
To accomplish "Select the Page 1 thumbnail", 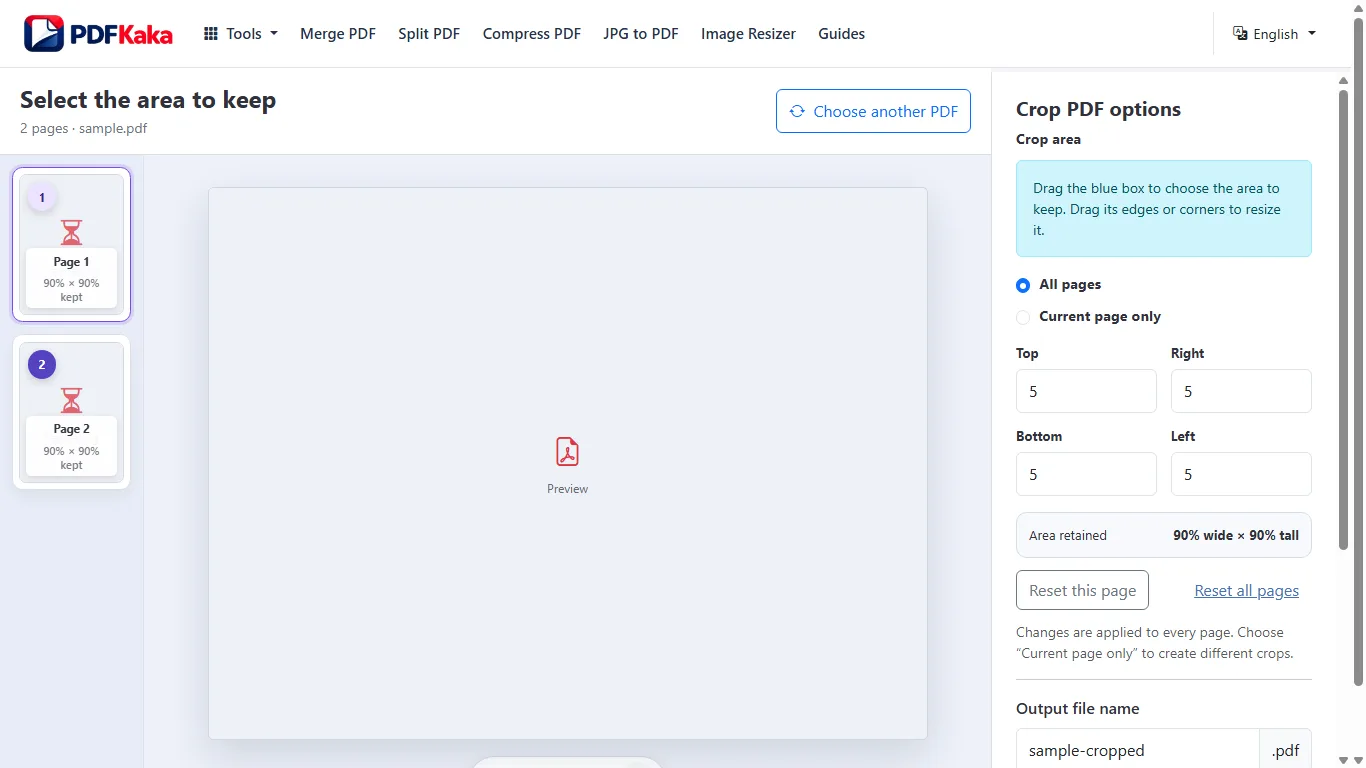I will (x=71, y=245).
